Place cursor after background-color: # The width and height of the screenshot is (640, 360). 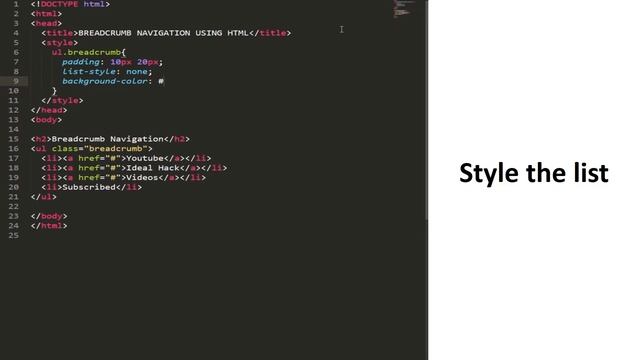tap(164, 81)
